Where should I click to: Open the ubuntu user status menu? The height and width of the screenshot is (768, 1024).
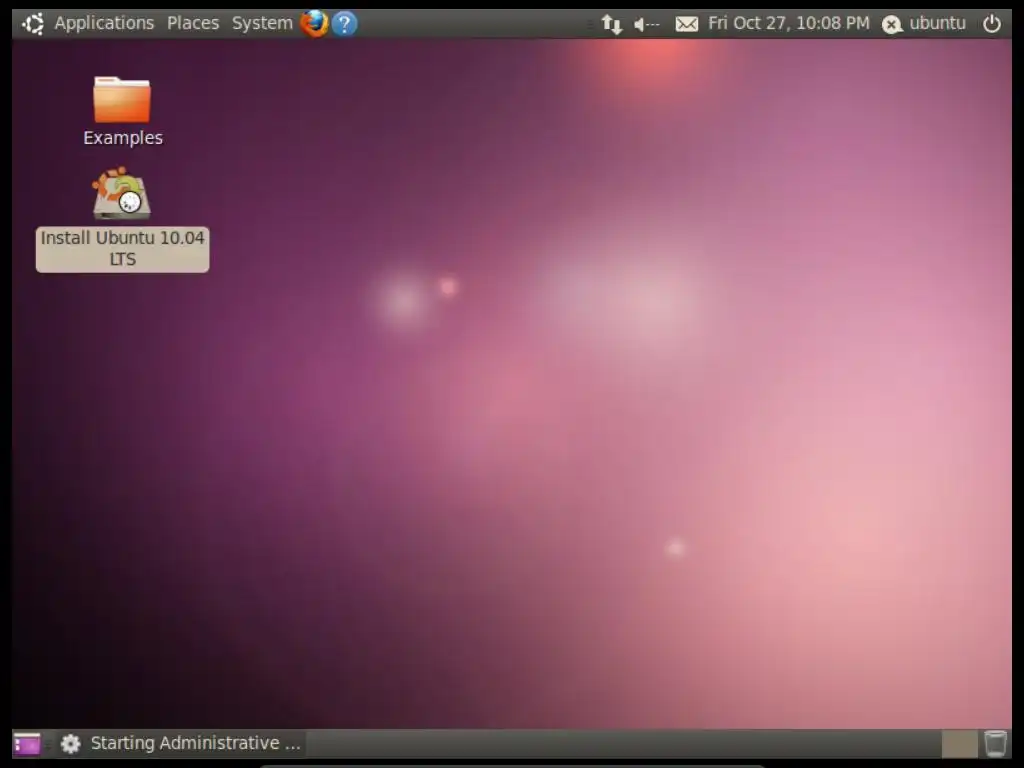pos(923,24)
